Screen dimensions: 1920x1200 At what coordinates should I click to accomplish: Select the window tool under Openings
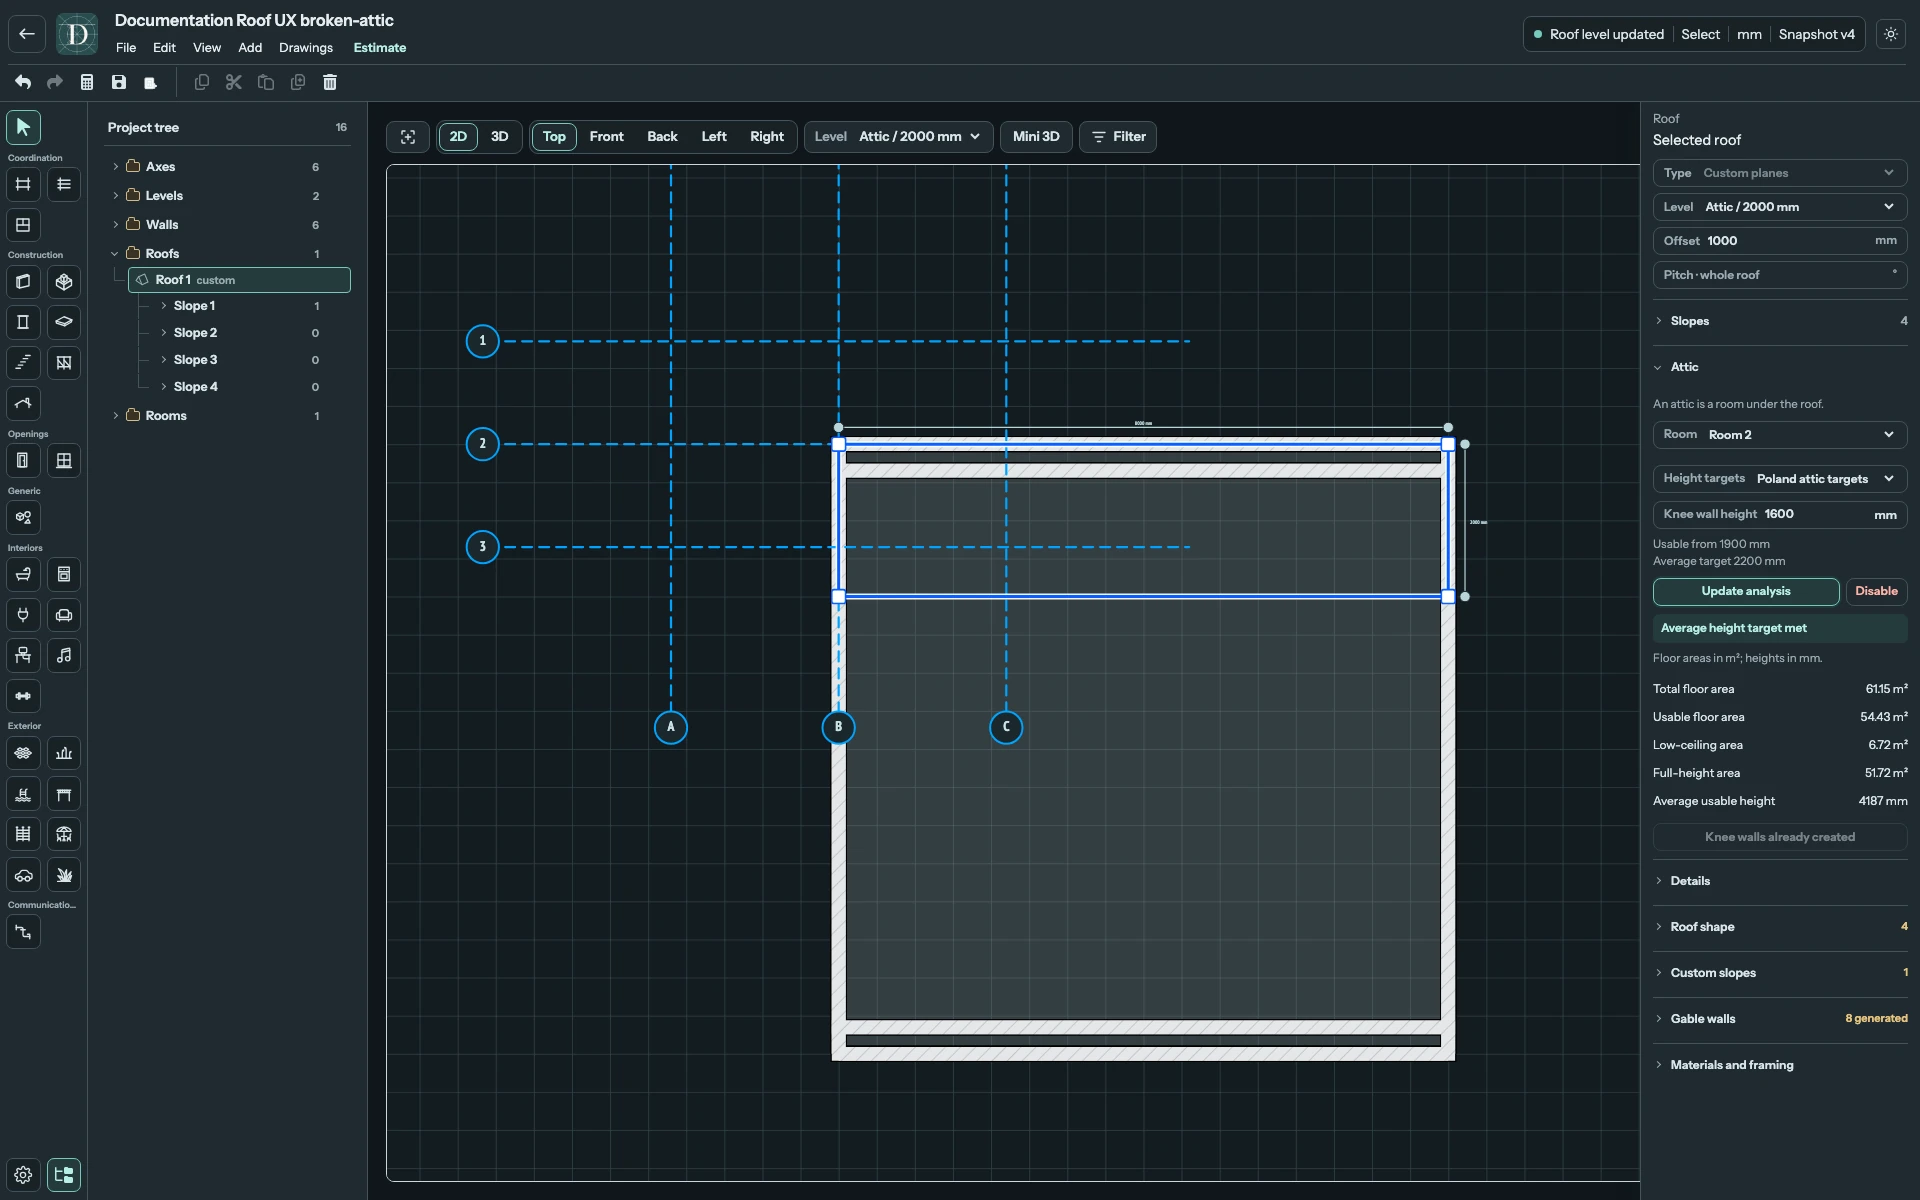64,461
